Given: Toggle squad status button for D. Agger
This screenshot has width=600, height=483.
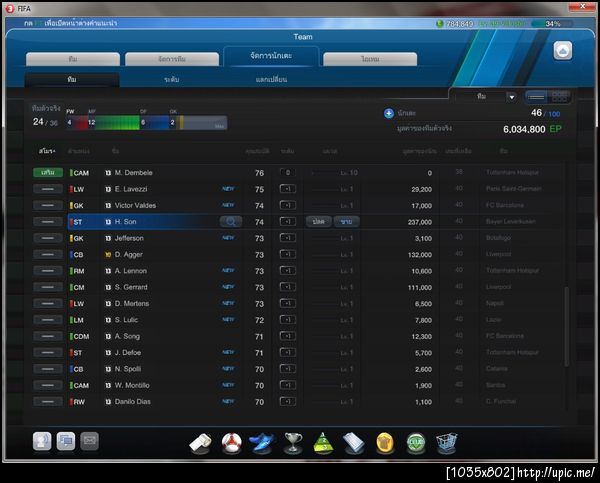Looking at the screenshot, I should pos(48,255).
